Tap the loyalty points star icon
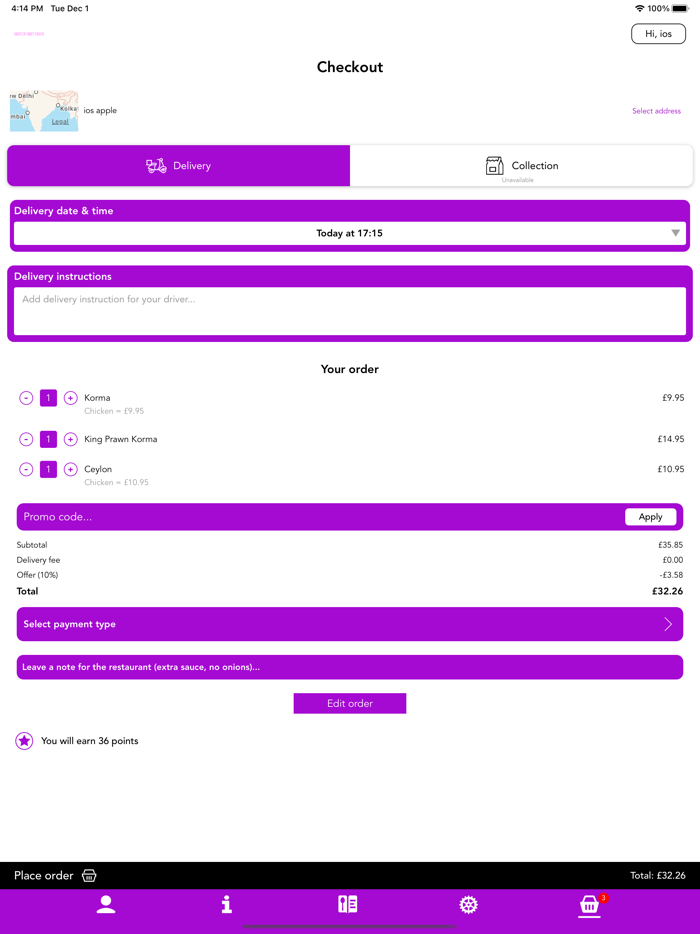 (24, 741)
